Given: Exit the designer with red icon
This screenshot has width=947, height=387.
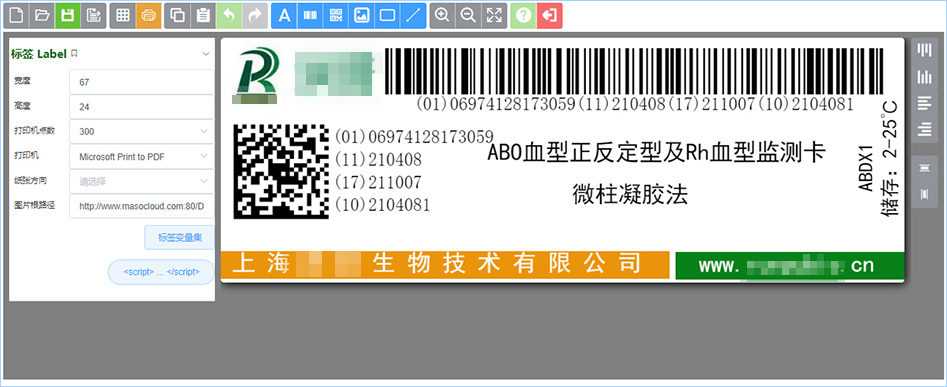Looking at the screenshot, I should (549, 16).
